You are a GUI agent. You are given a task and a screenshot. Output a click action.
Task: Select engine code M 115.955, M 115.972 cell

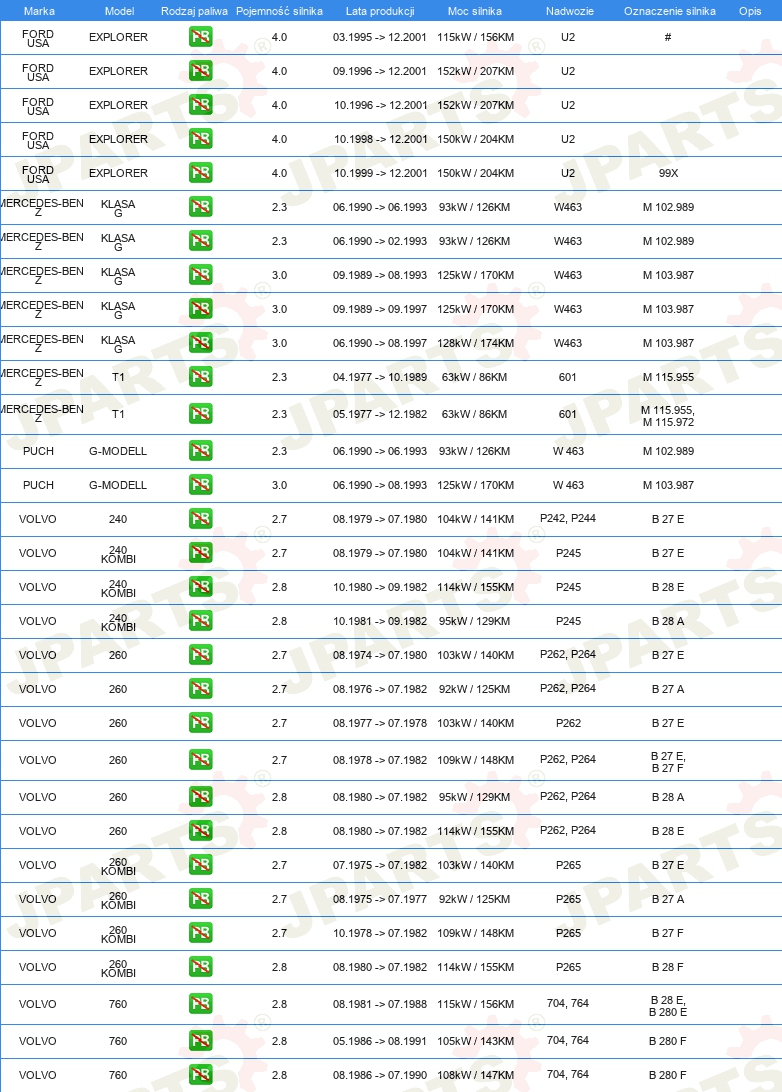pos(668,416)
